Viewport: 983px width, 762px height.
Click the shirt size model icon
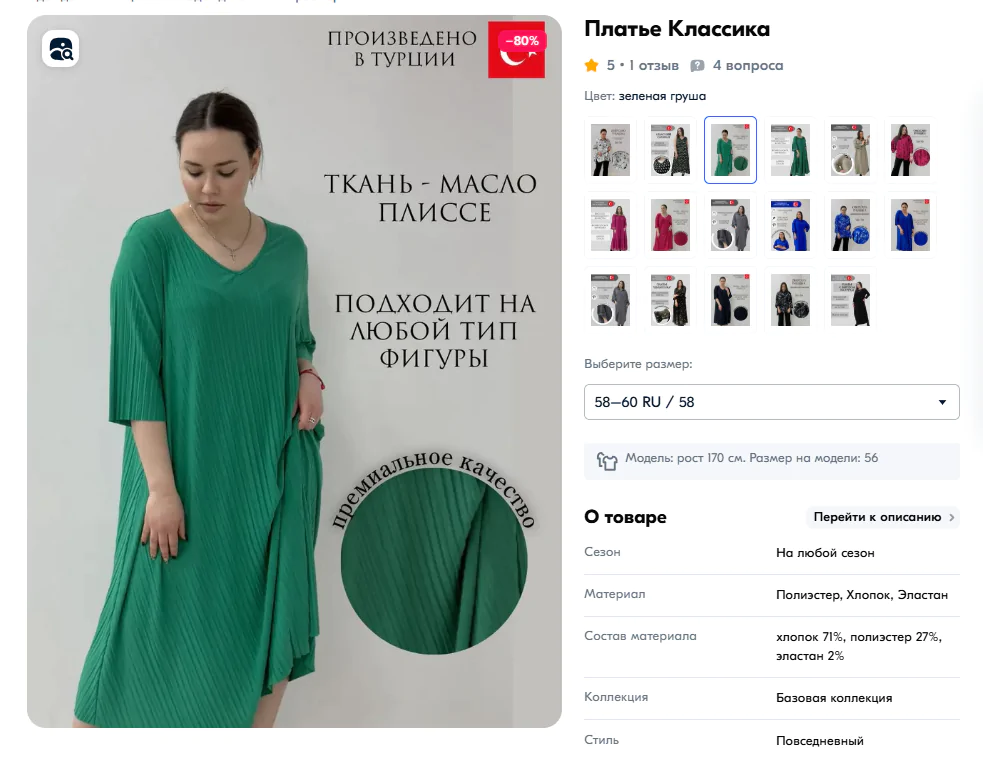click(x=607, y=462)
